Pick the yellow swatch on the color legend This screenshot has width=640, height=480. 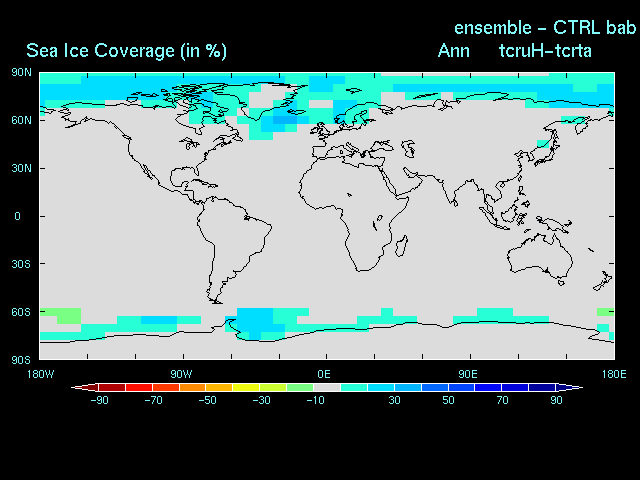click(245, 387)
